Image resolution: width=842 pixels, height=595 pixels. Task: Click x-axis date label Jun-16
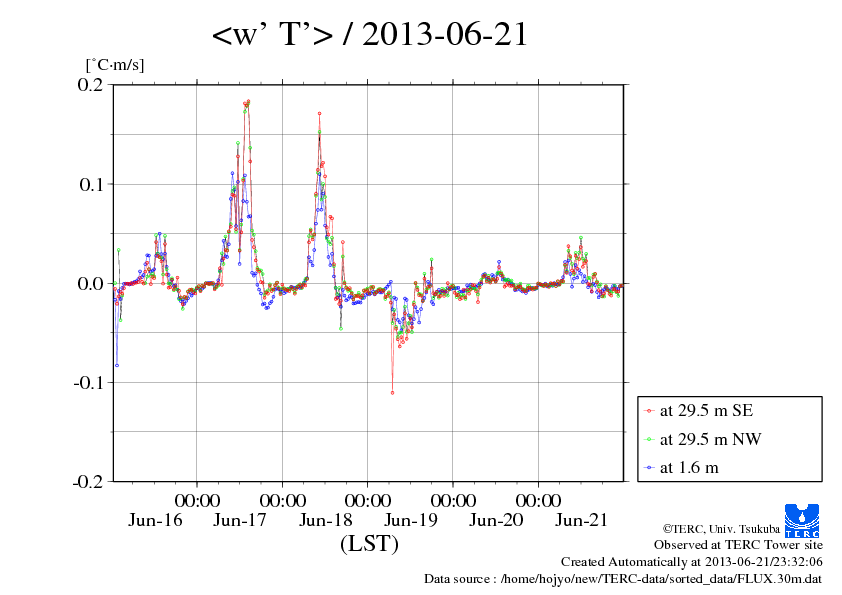click(x=155, y=520)
